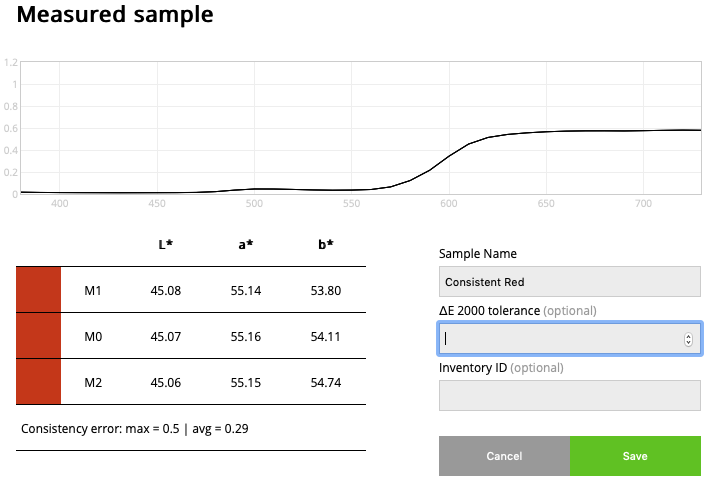Click the L* column header

pos(166,245)
